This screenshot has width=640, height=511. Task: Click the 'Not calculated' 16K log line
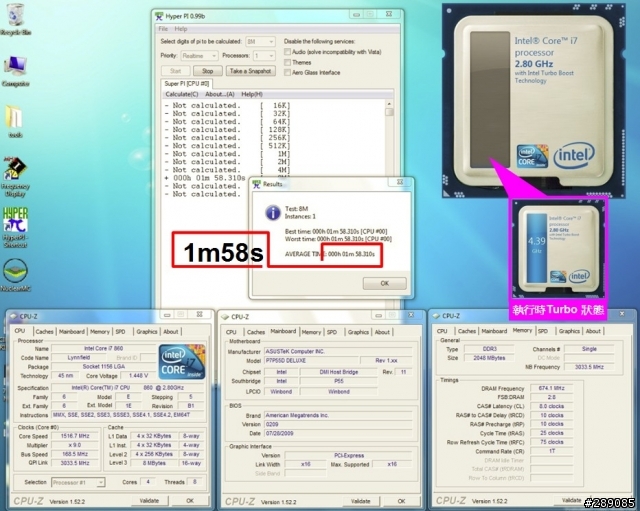[227, 105]
